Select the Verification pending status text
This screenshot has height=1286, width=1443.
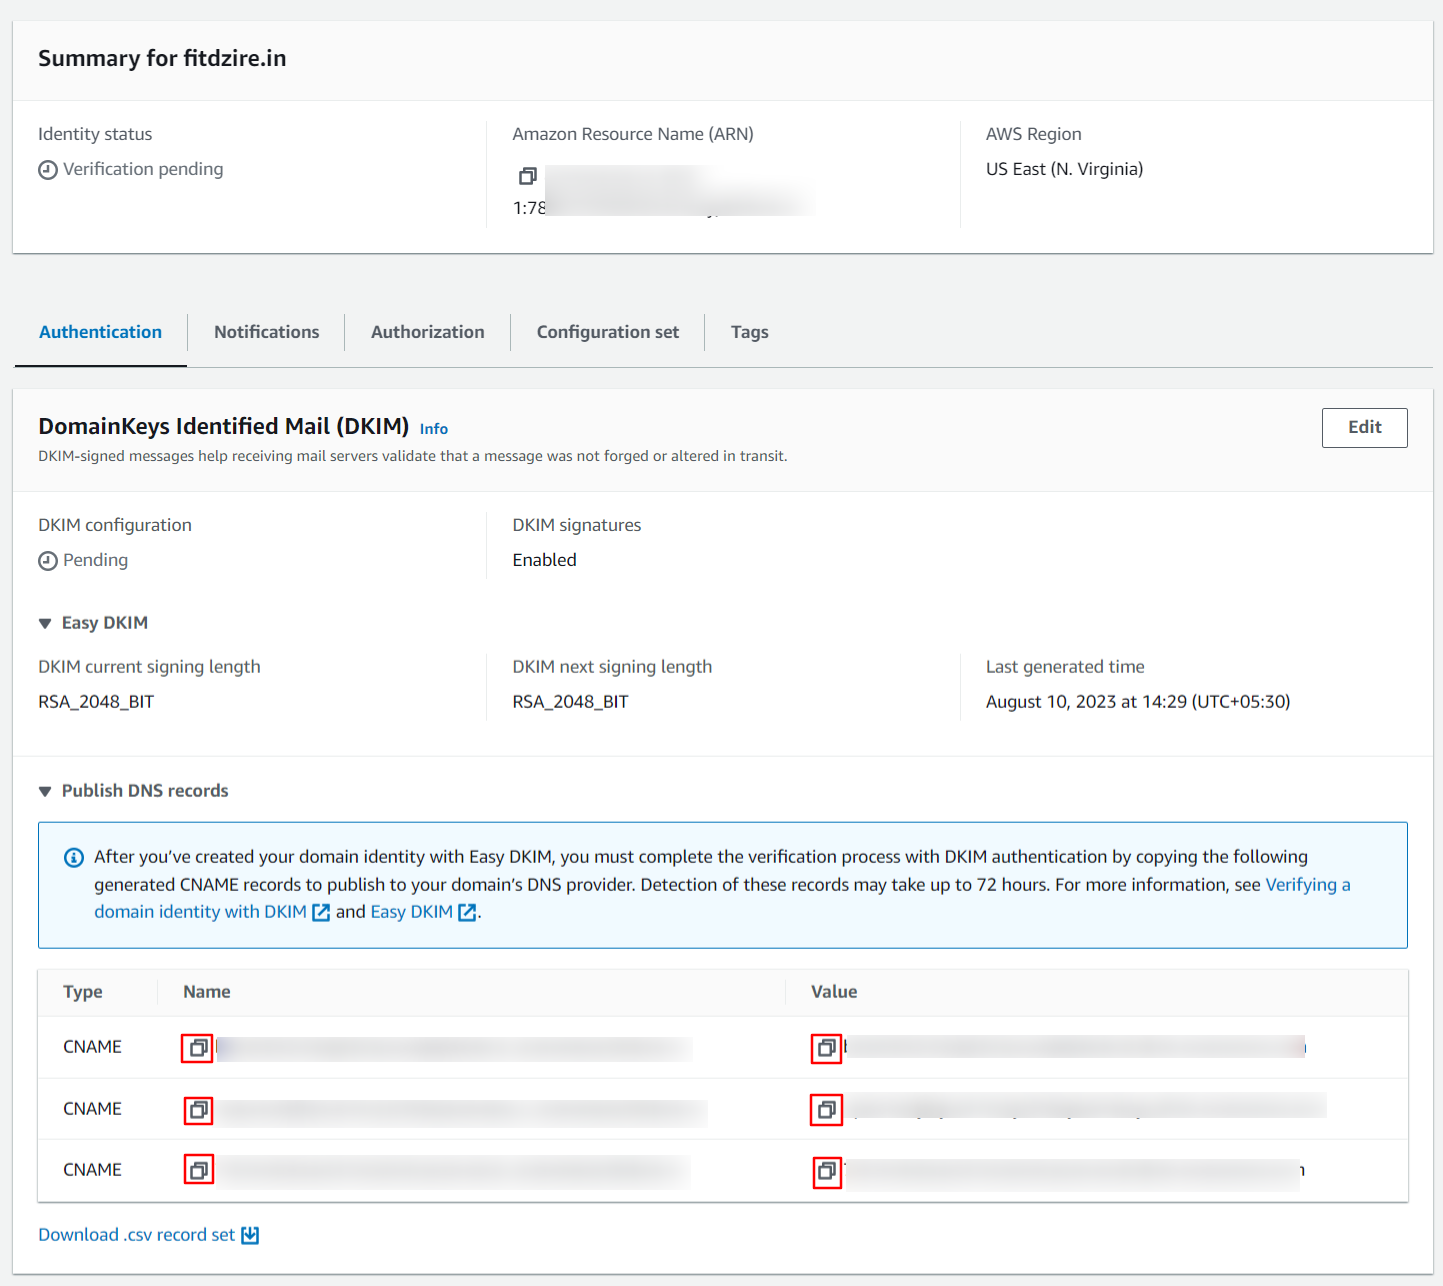click(143, 169)
